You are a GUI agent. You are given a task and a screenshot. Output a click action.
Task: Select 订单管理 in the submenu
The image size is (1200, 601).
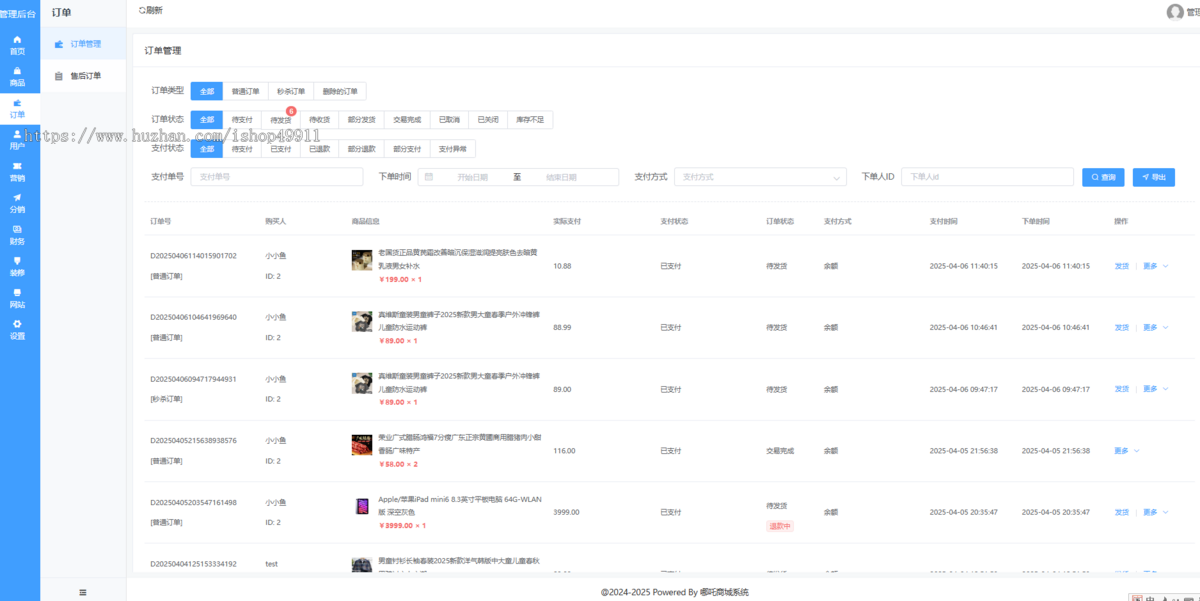(x=85, y=44)
